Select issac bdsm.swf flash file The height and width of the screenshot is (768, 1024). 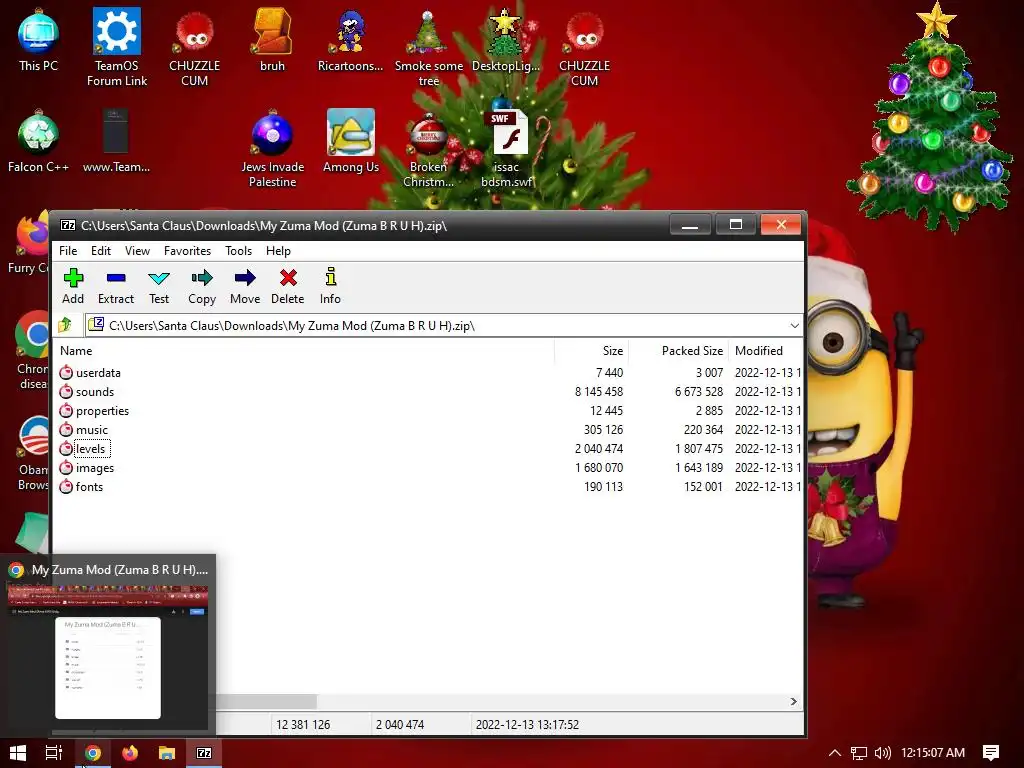point(506,148)
